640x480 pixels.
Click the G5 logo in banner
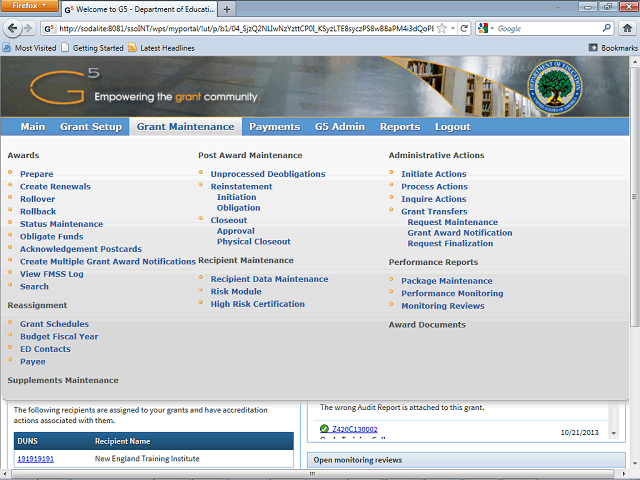[x=64, y=86]
